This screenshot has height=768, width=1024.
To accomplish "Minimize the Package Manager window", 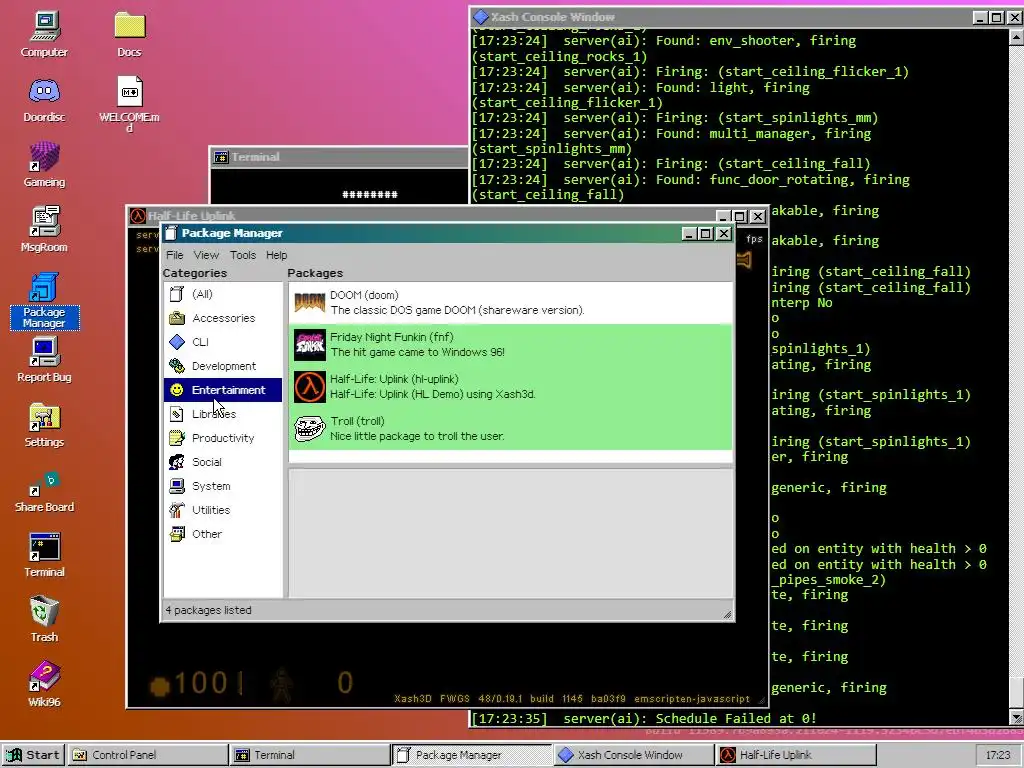I will pos(688,233).
